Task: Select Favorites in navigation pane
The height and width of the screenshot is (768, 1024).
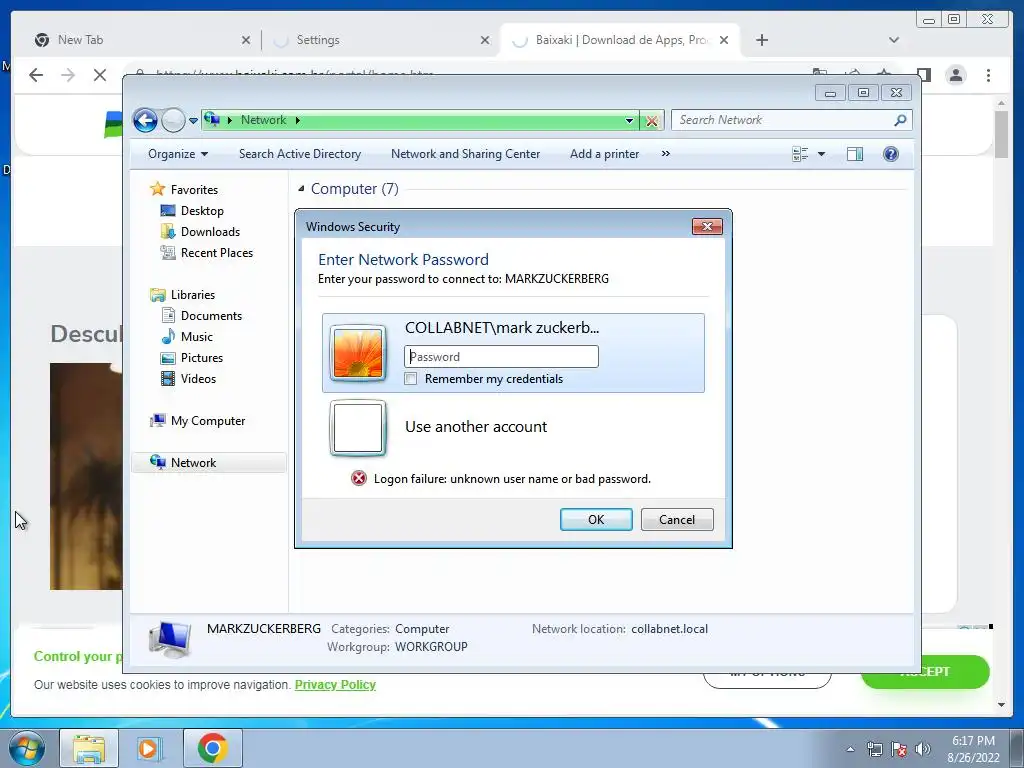Action: tap(194, 190)
